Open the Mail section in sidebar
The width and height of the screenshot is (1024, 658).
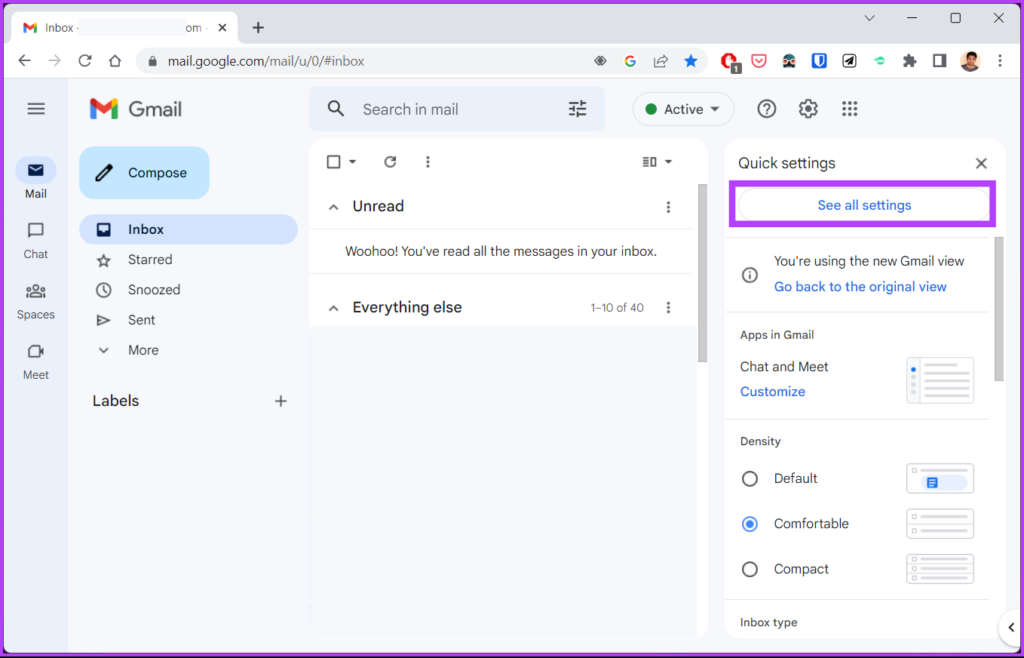click(36, 179)
